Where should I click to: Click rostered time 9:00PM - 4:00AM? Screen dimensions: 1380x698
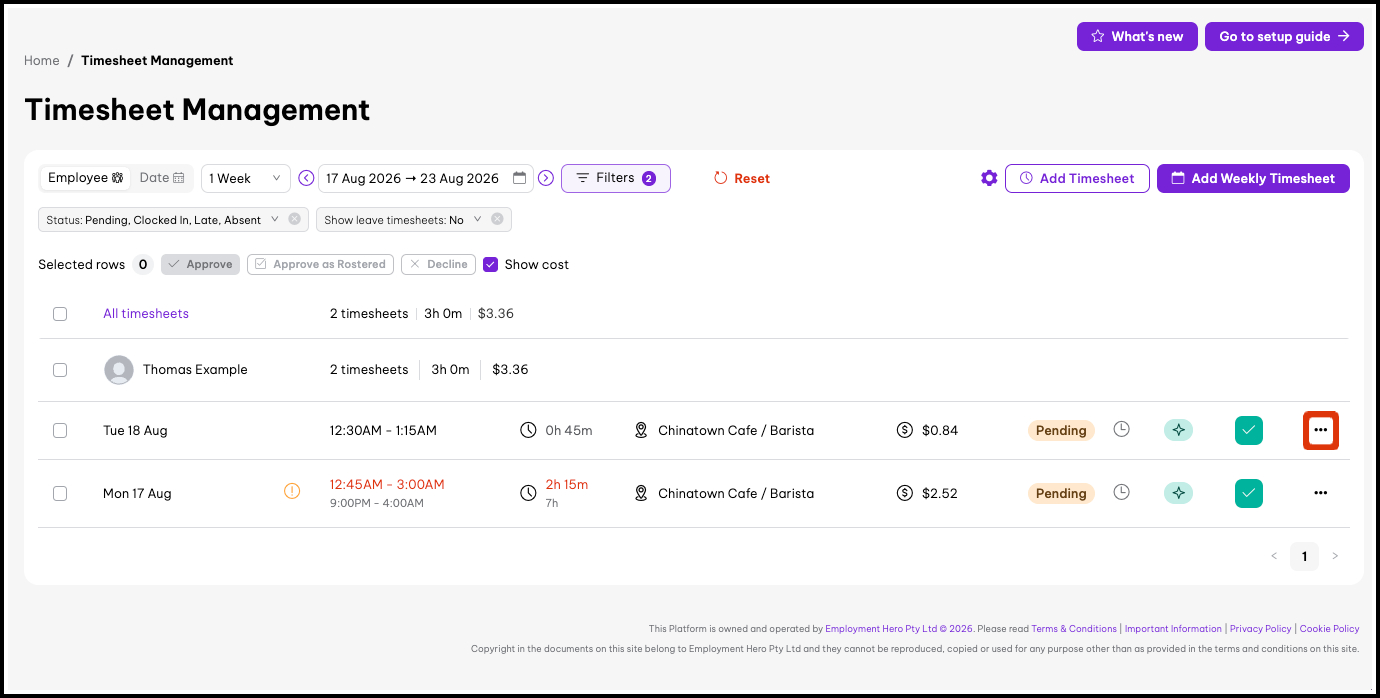pos(376,503)
